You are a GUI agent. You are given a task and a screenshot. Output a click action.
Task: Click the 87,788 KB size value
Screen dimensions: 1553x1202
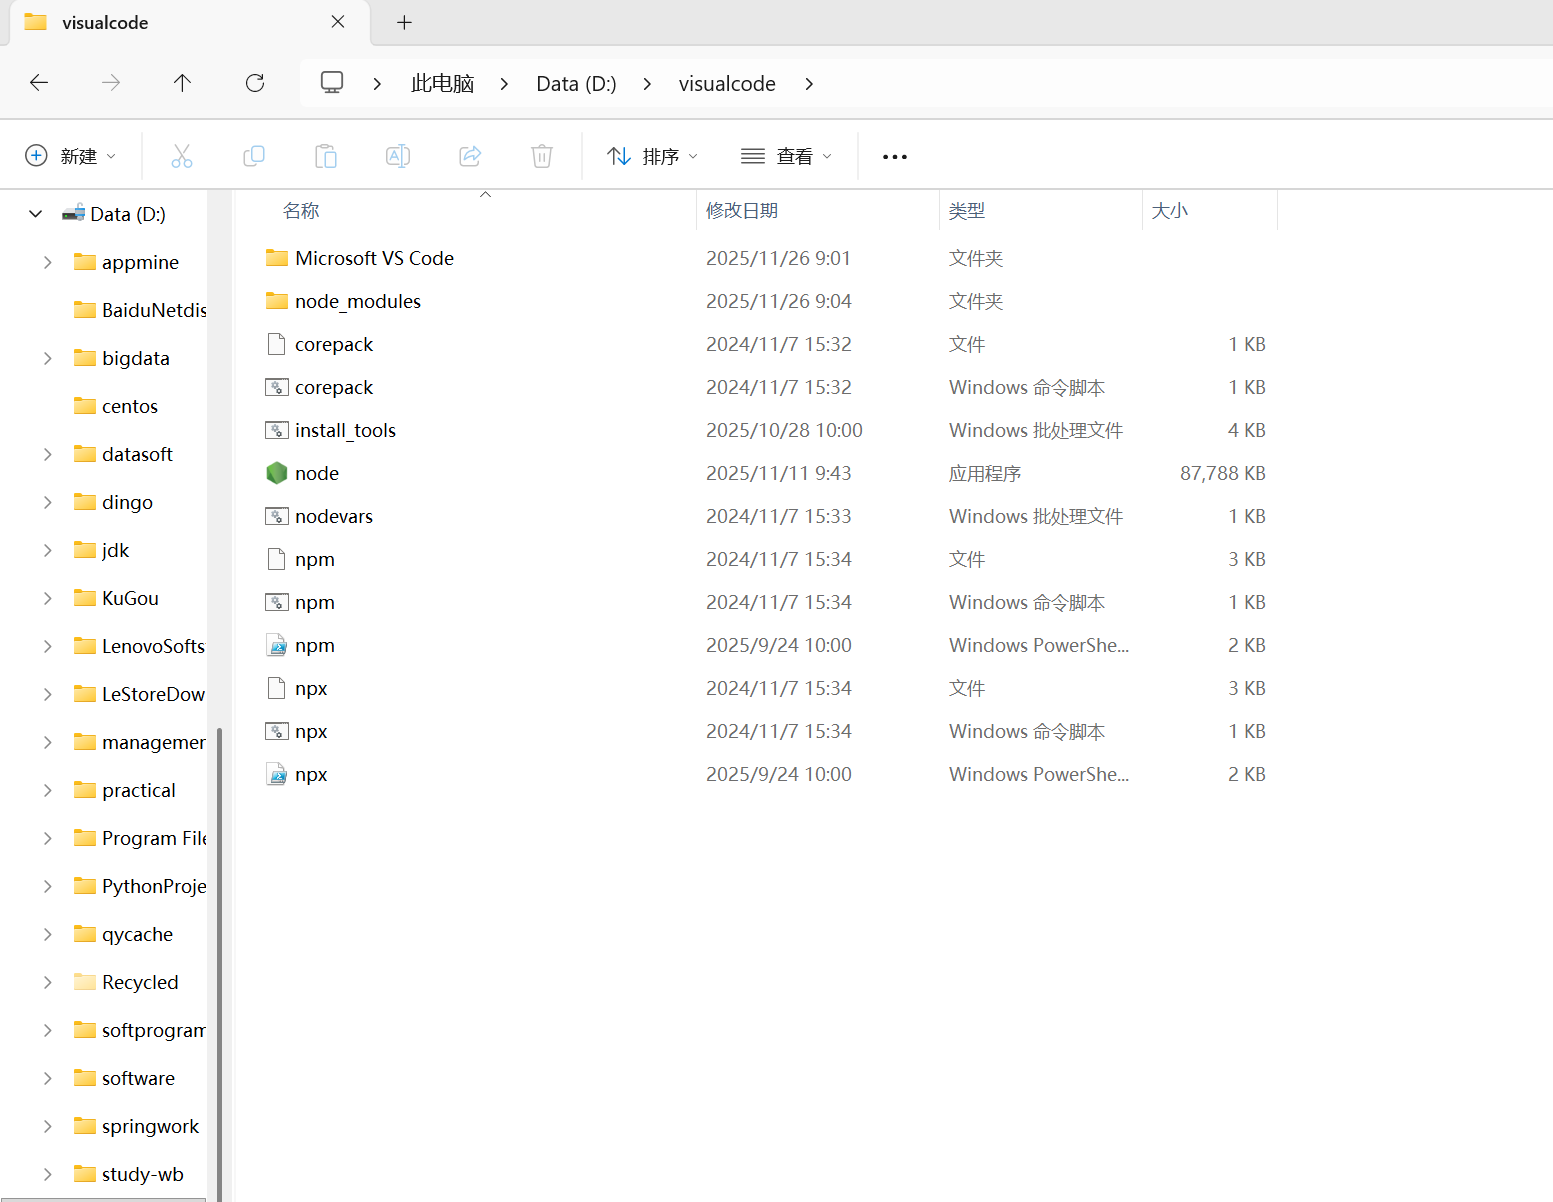(1222, 473)
